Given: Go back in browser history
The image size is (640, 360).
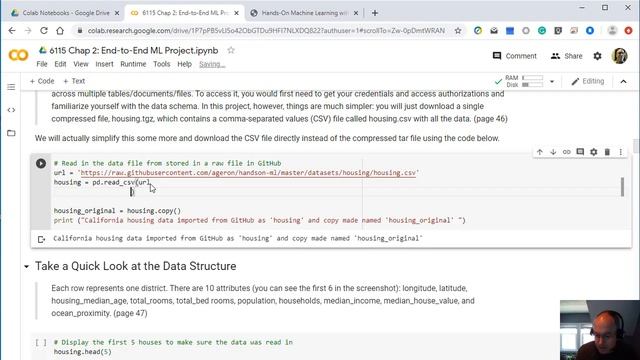Looking at the screenshot, I should (12, 31).
